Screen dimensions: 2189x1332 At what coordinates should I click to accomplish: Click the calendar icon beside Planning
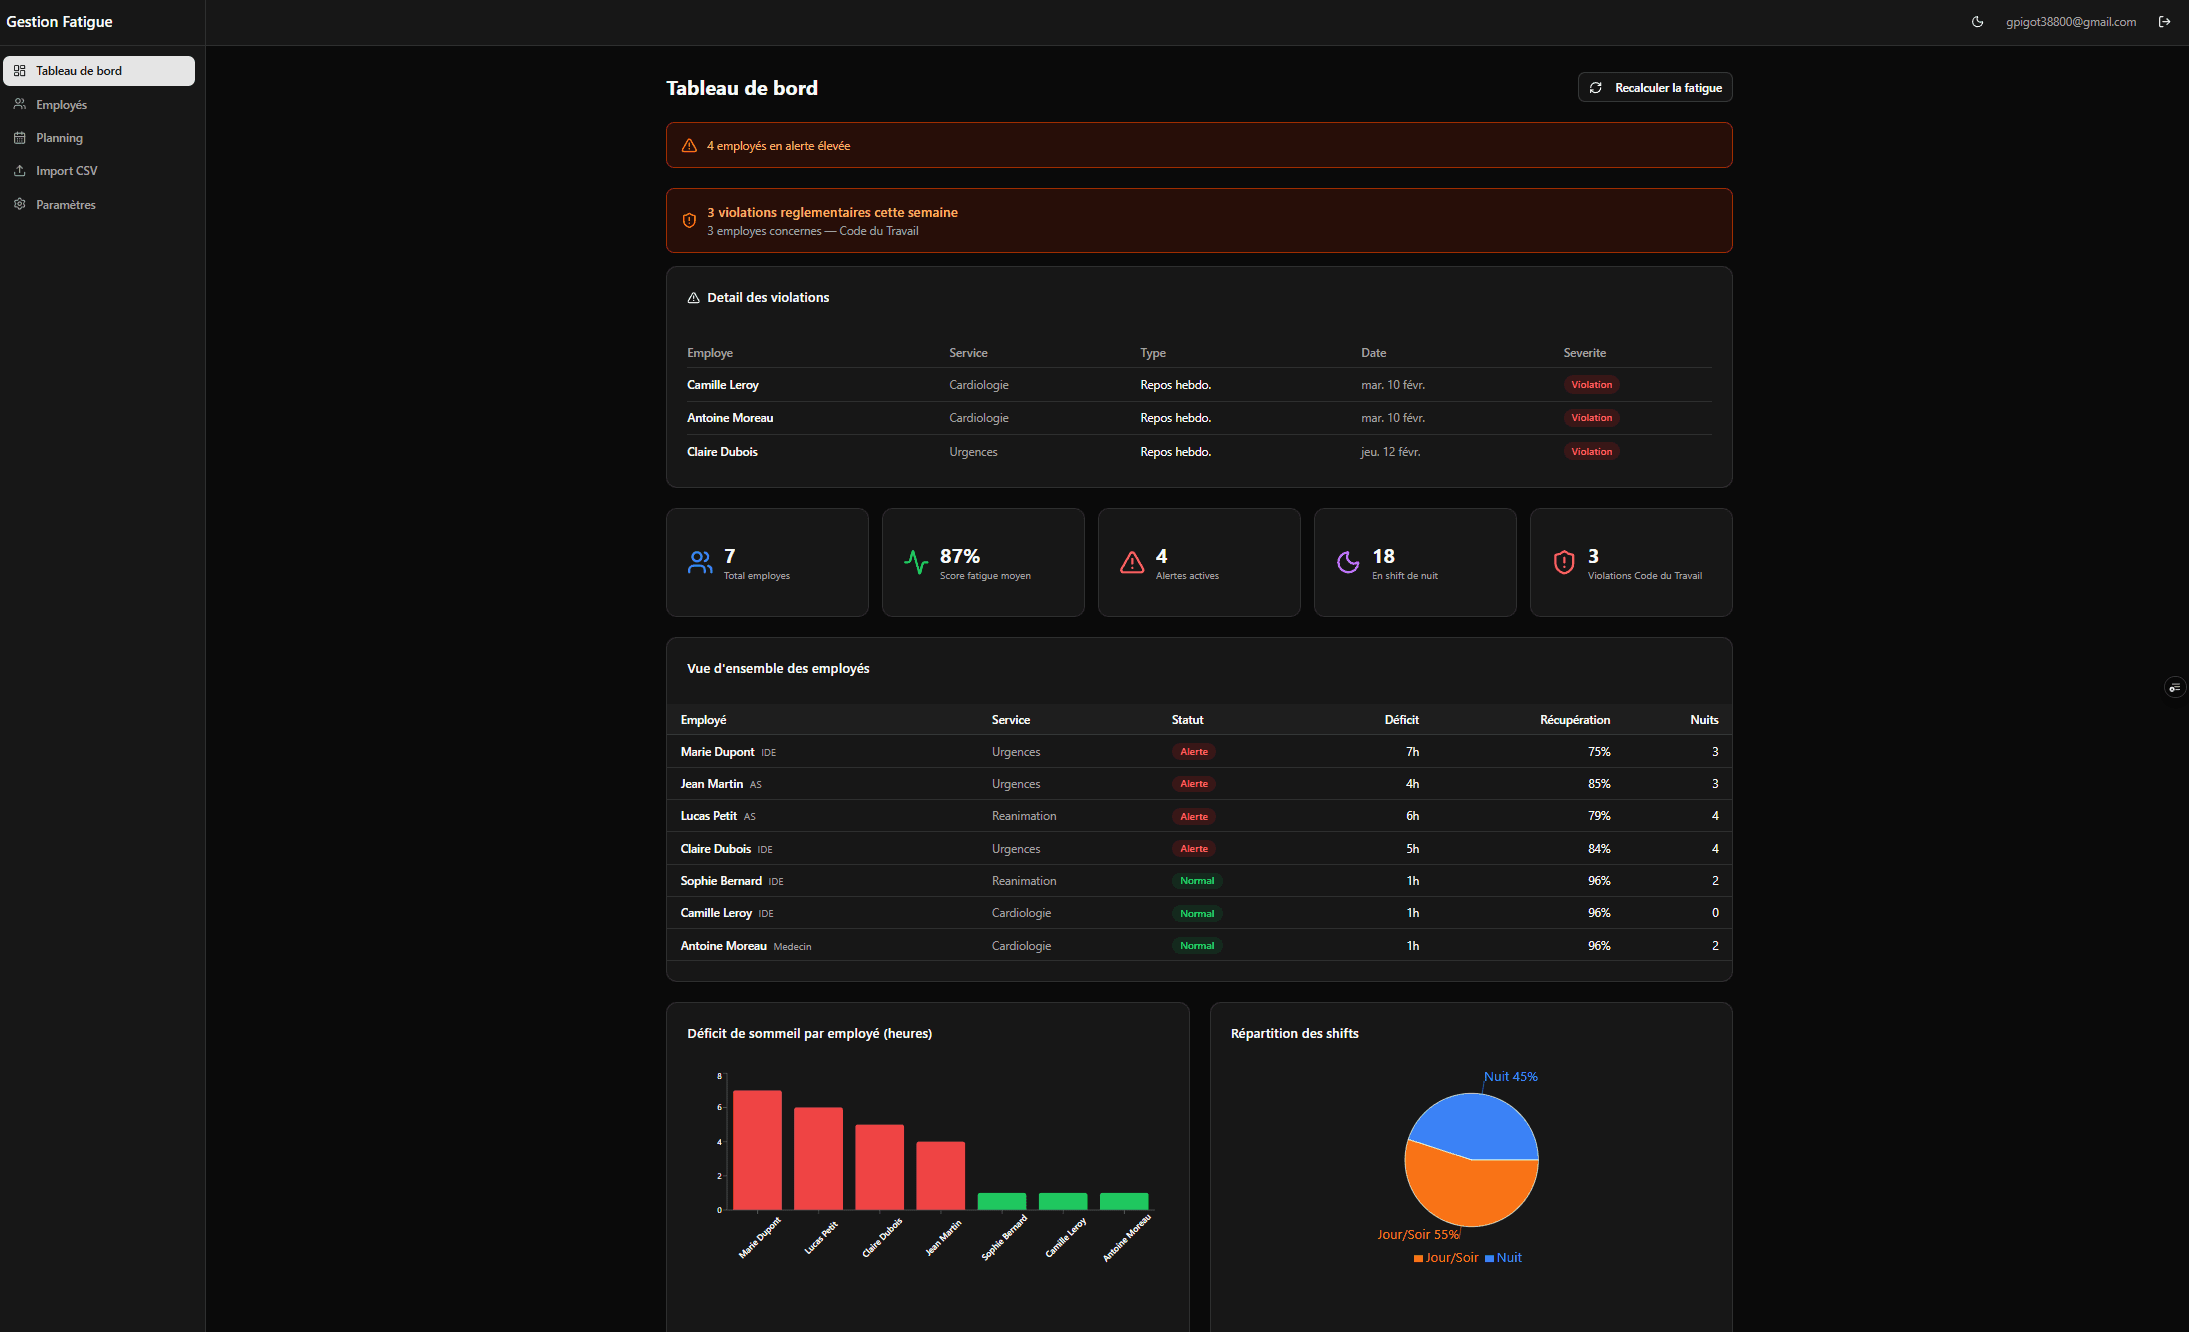coord(20,137)
